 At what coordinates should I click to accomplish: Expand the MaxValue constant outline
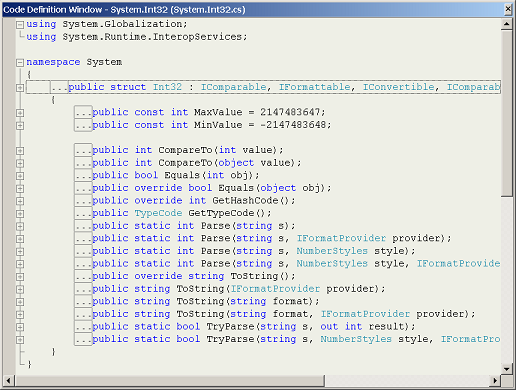click(20, 113)
